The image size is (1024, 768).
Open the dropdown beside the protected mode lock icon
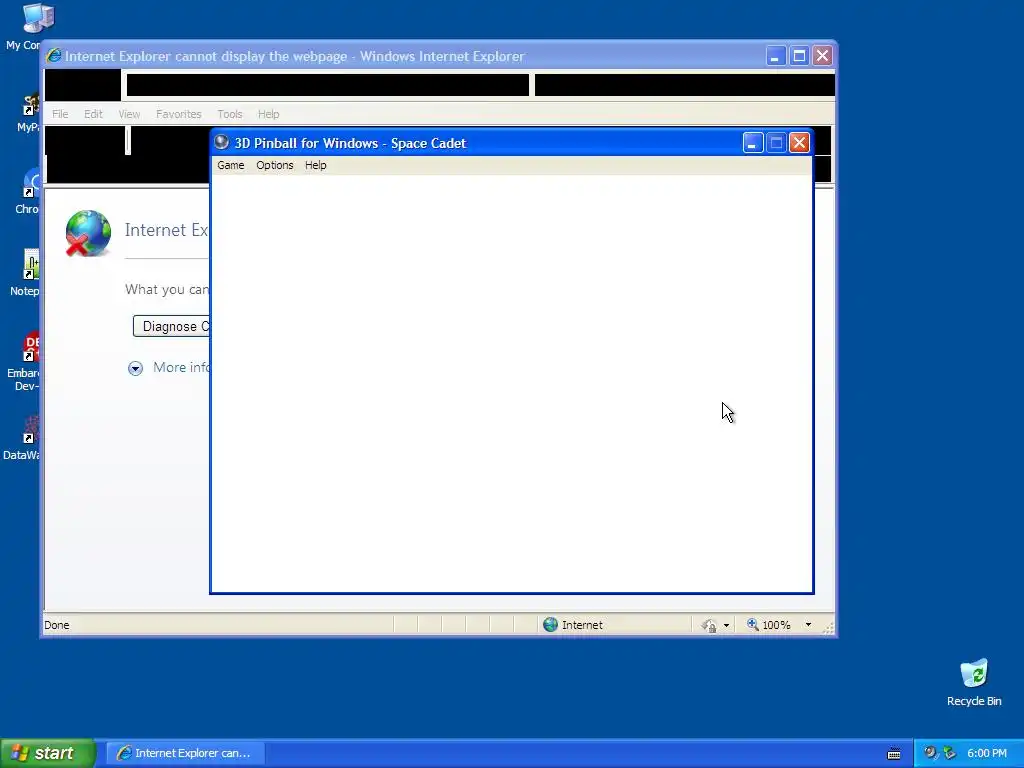point(726,626)
